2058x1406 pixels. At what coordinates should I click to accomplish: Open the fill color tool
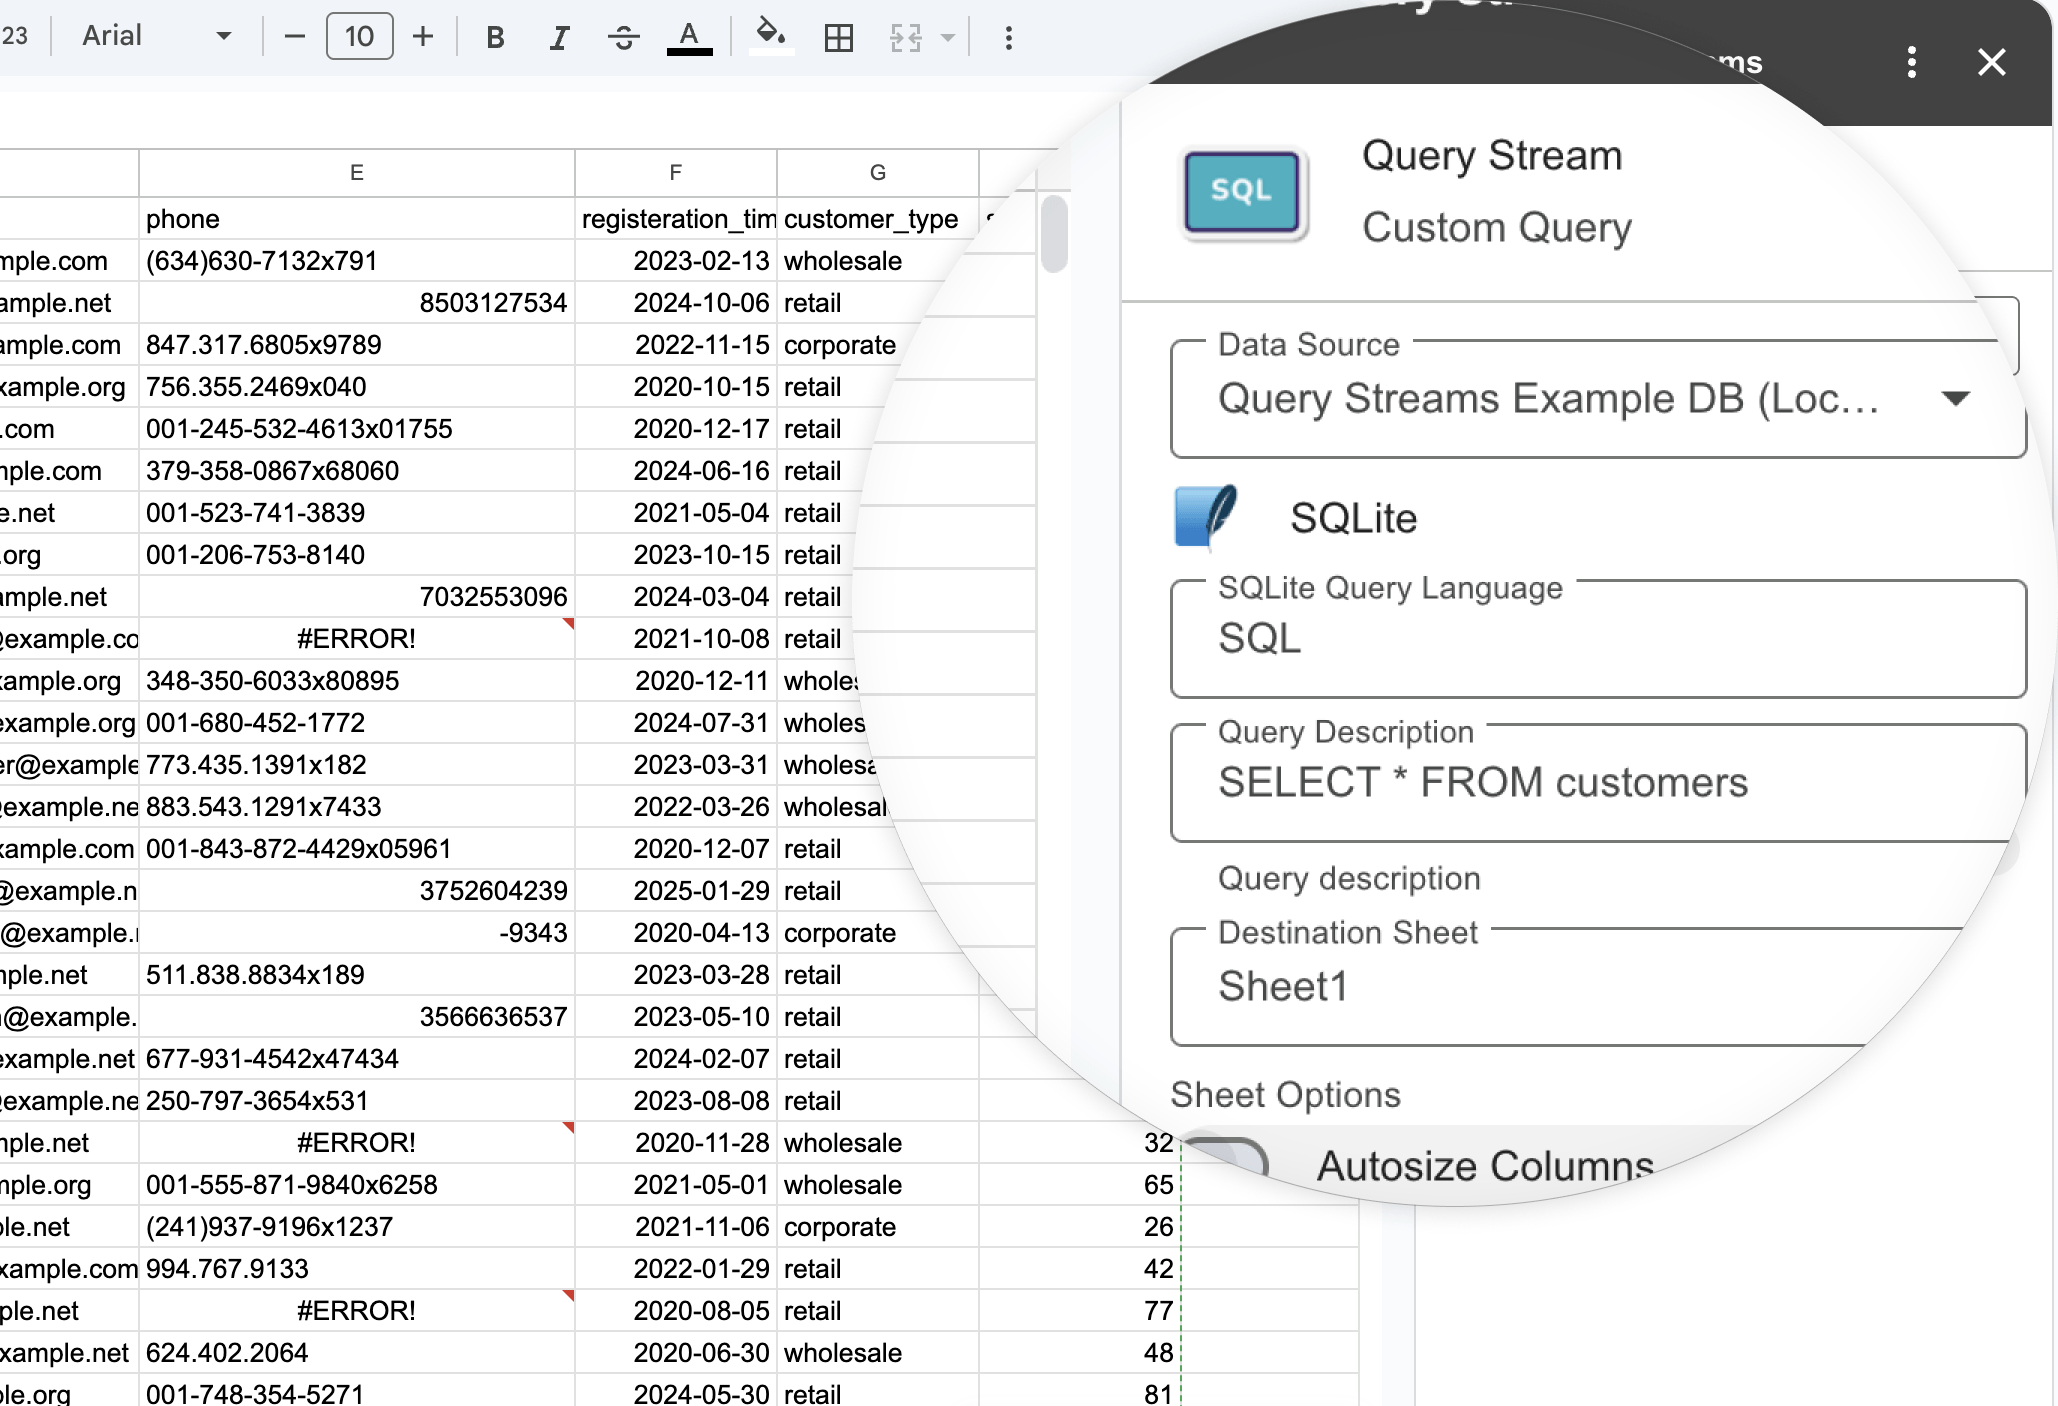coord(770,37)
